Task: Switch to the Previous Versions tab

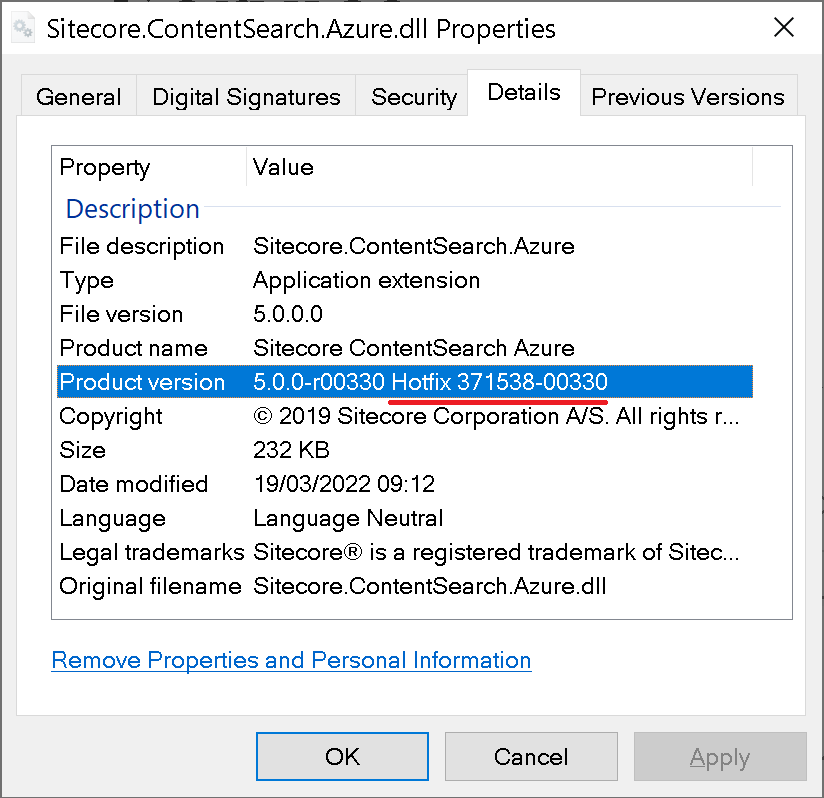Action: pyautogui.click(x=688, y=96)
